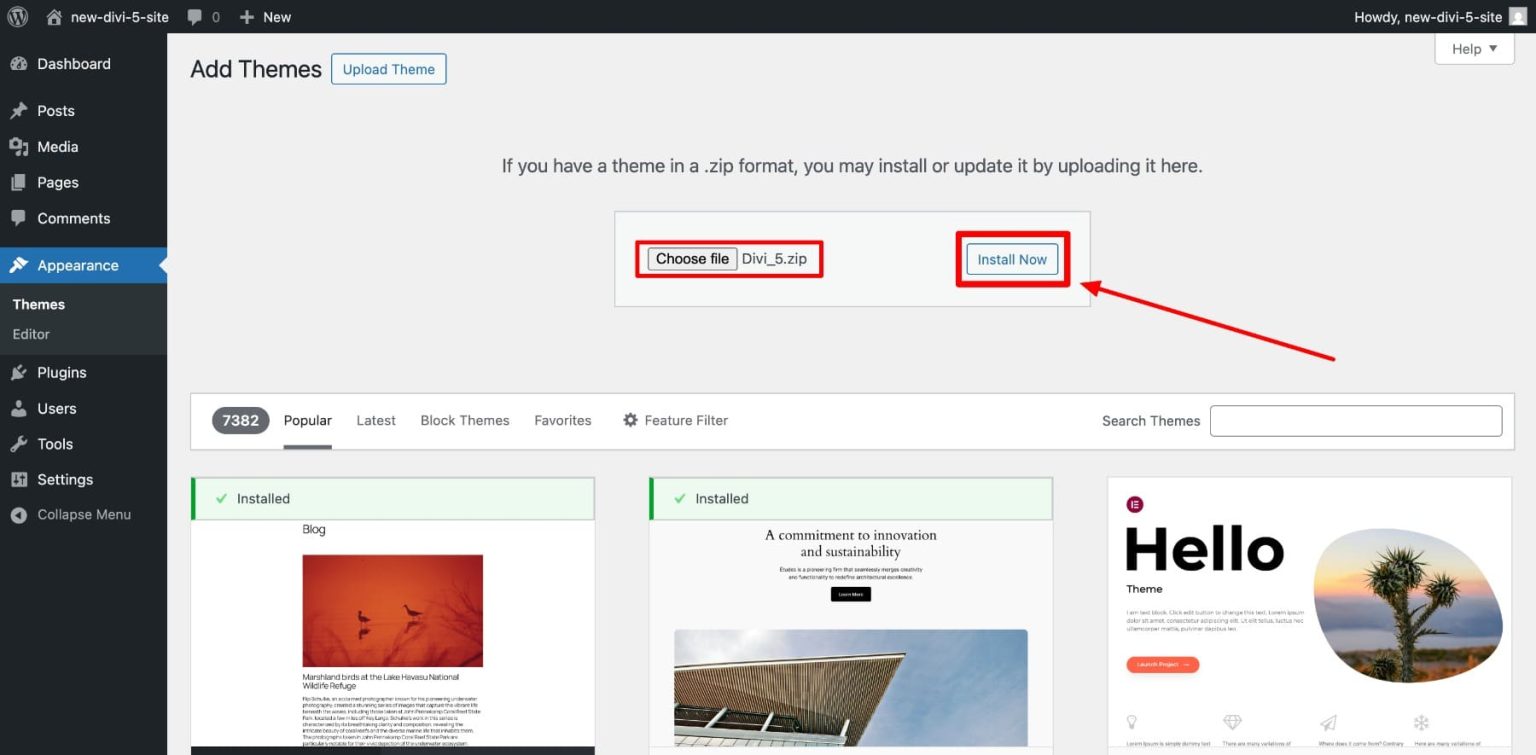Open the Block Themes tab

pyautogui.click(x=464, y=420)
